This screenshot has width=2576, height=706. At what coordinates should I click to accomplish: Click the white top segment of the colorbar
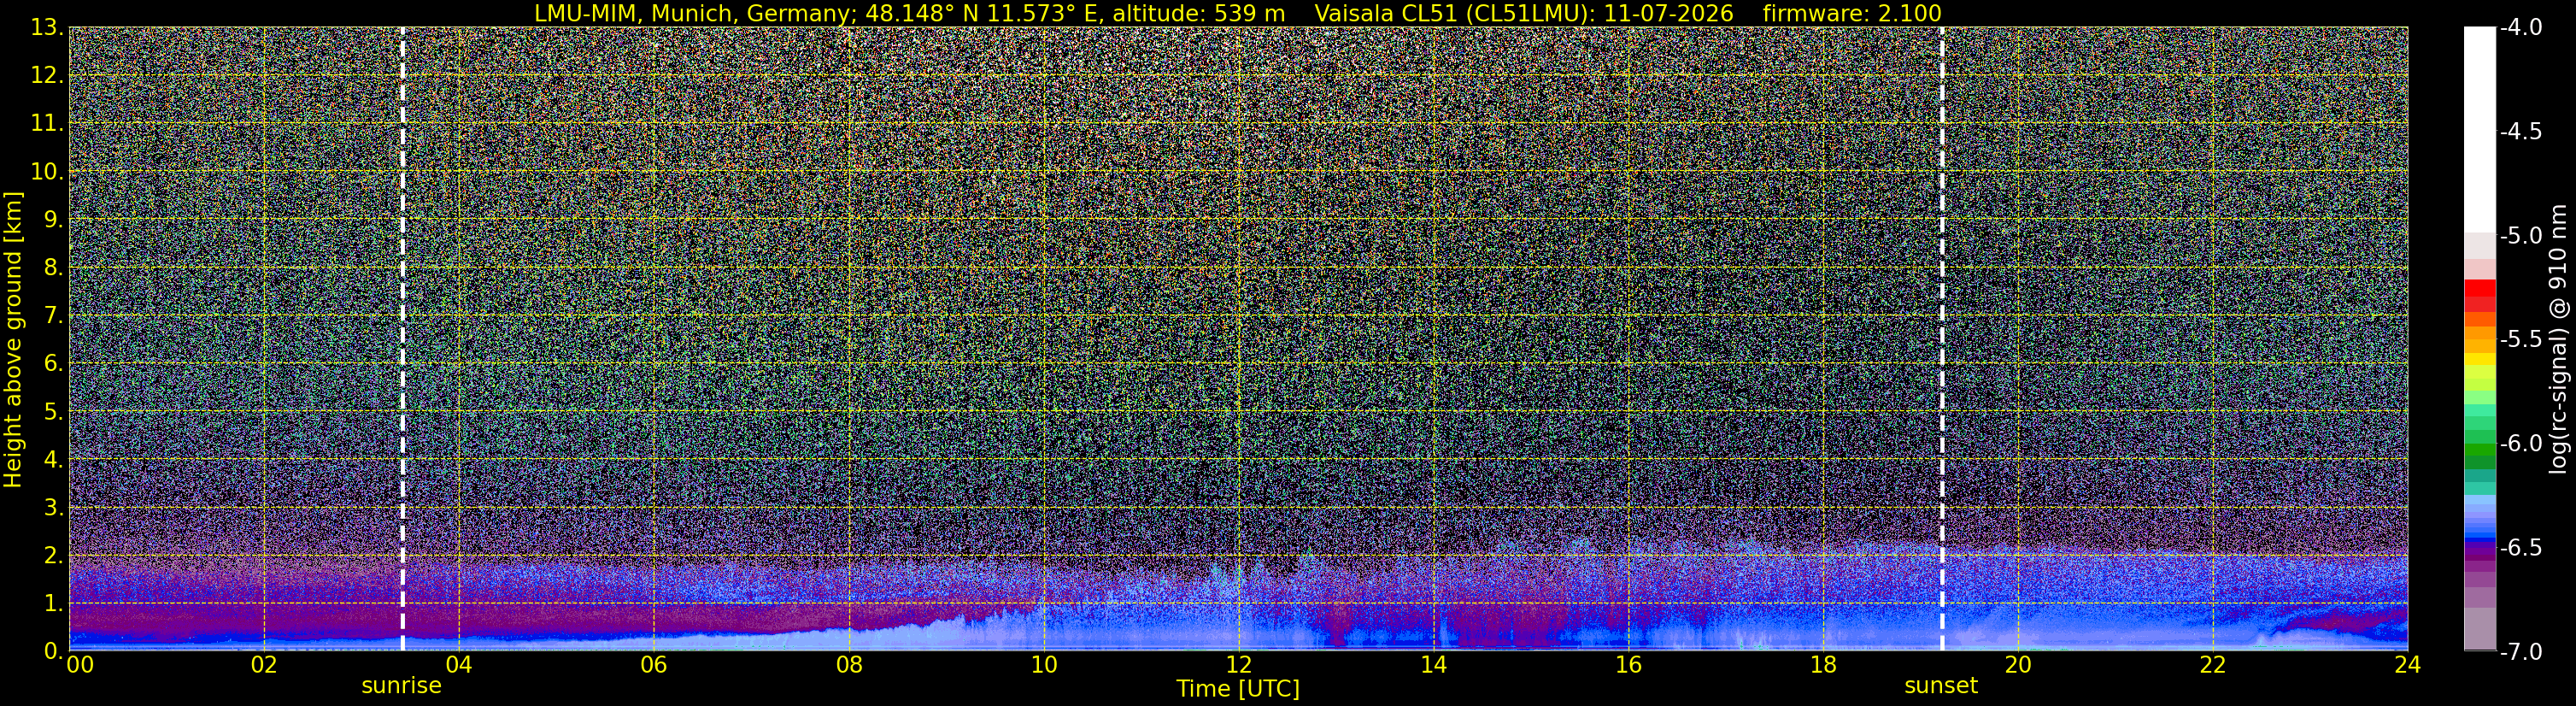pos(2480,130)
